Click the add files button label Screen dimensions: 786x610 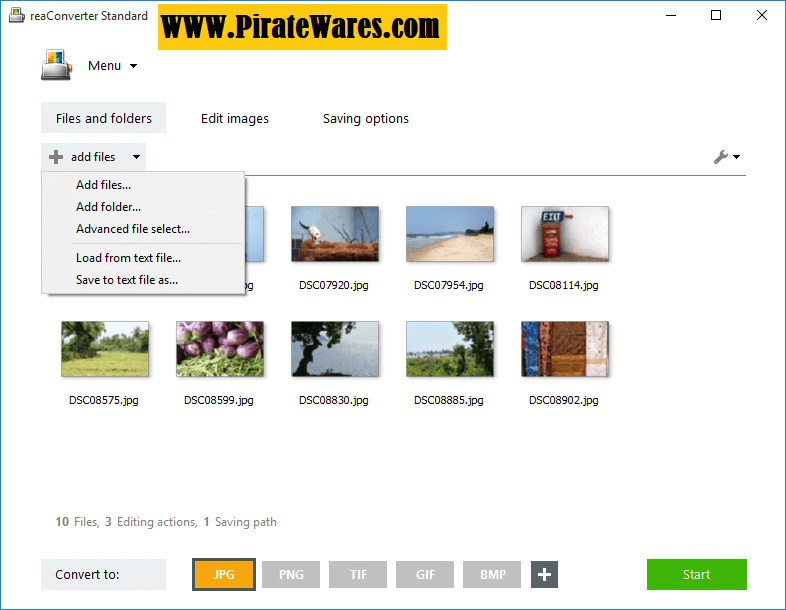tap(93, 157)
